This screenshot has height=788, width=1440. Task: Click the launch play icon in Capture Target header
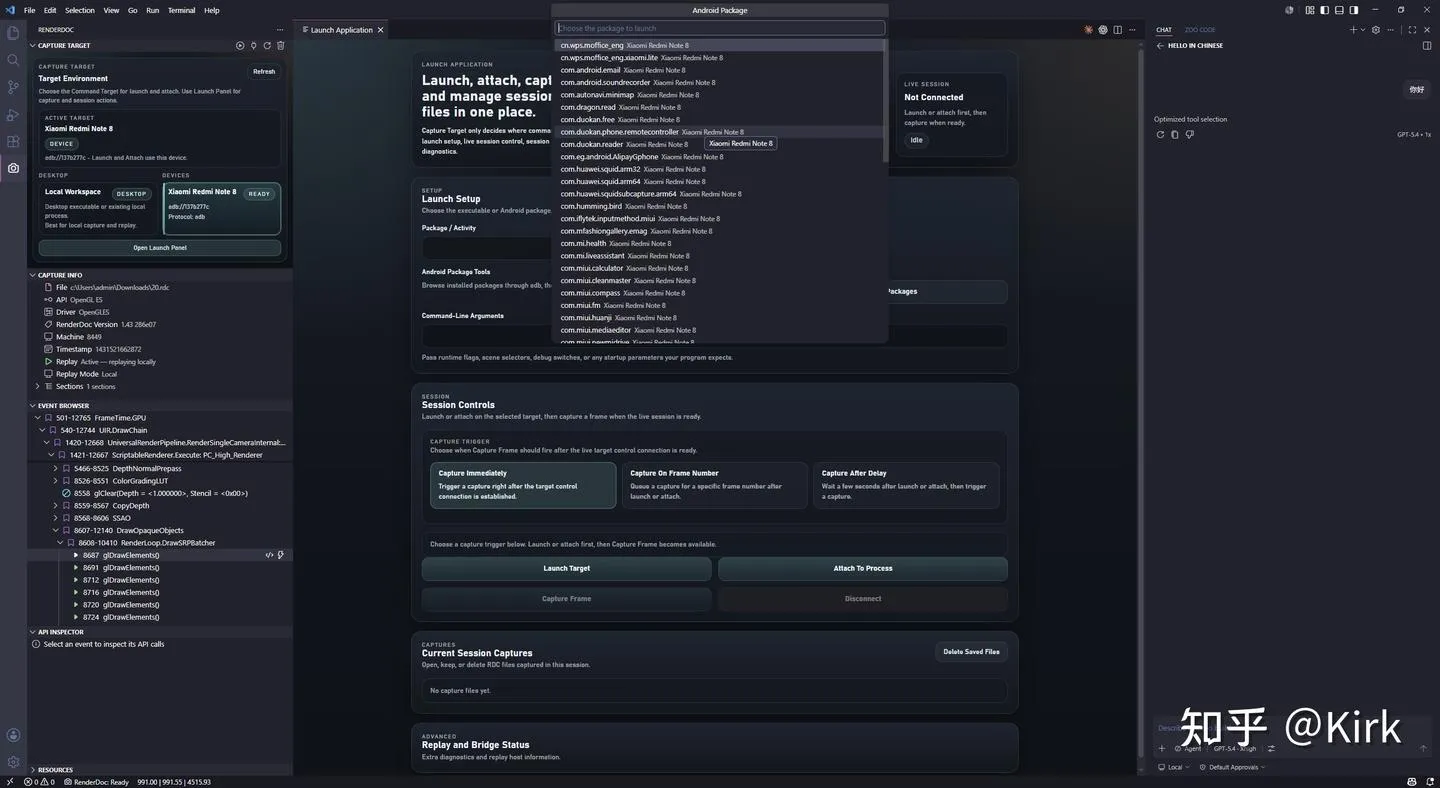240,45
